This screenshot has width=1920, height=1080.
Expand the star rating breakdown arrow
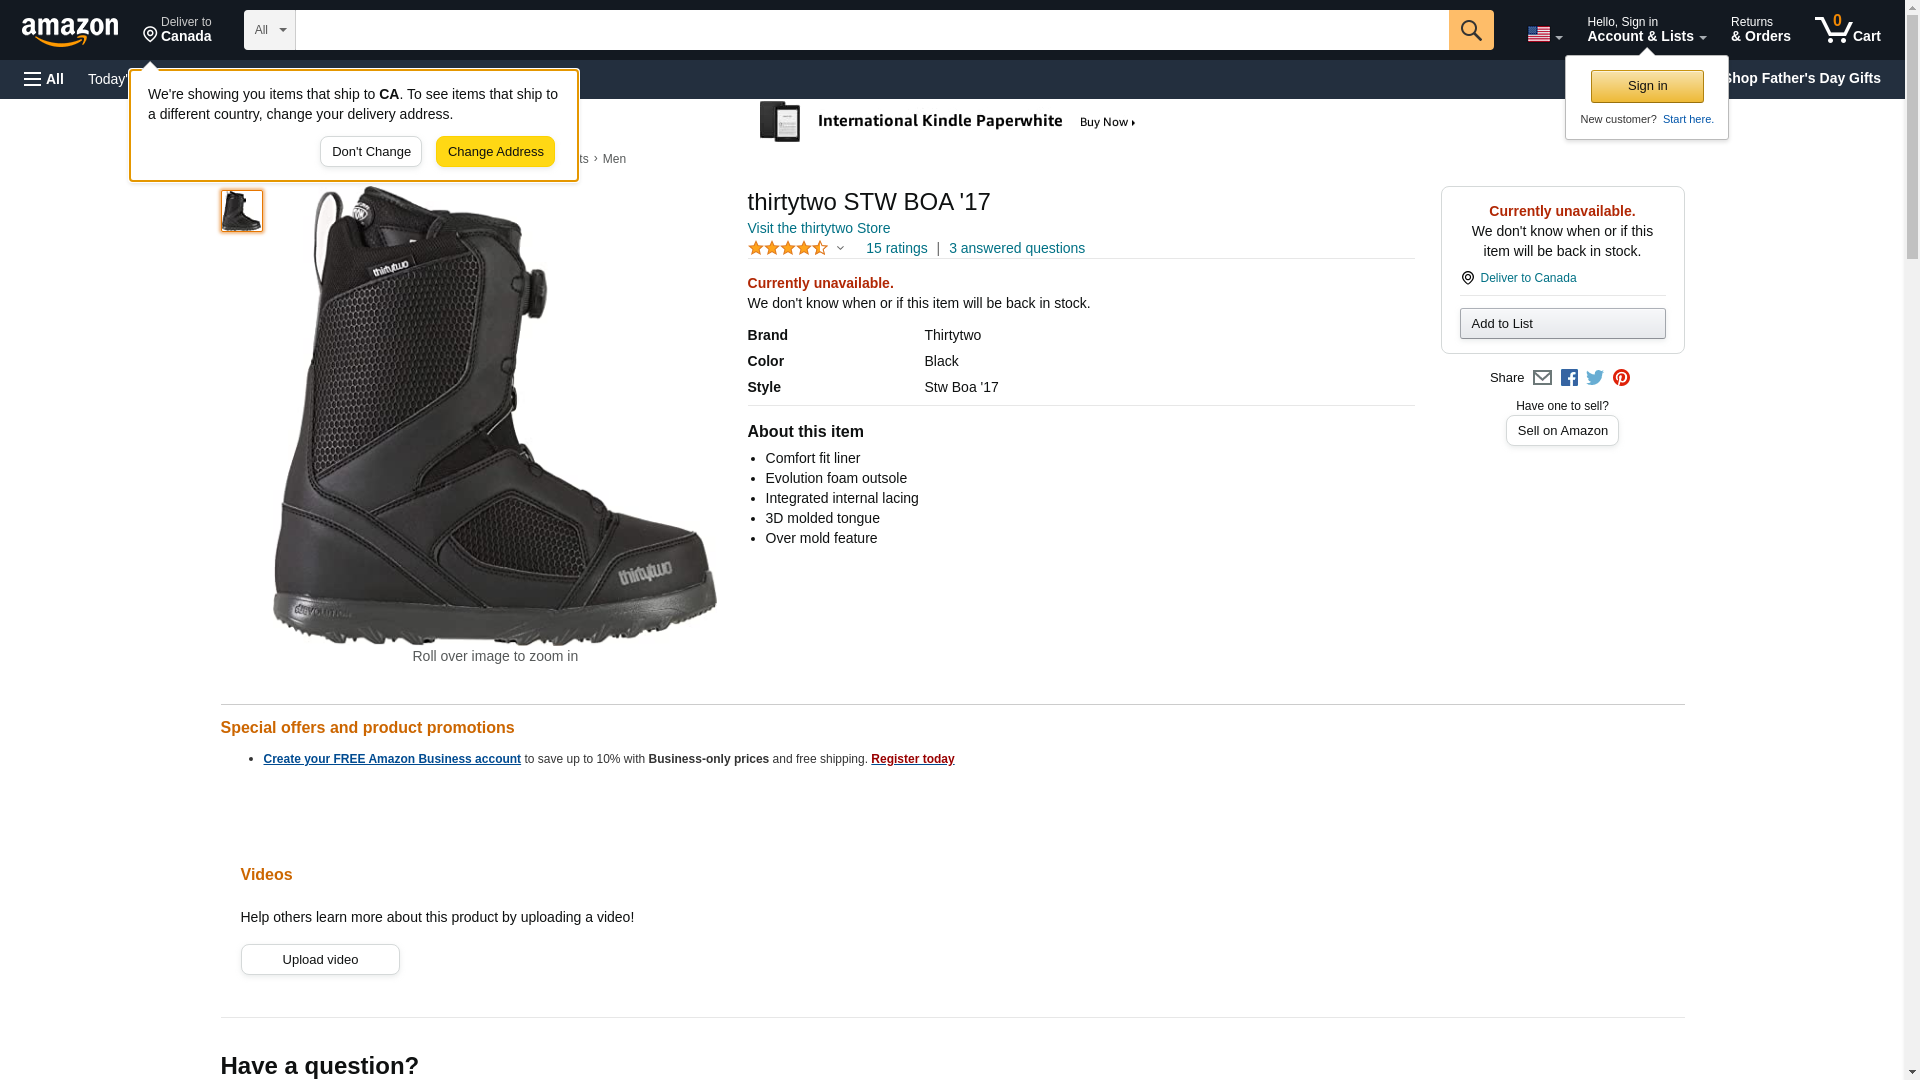pyautogui.click(x=840, y=248)
